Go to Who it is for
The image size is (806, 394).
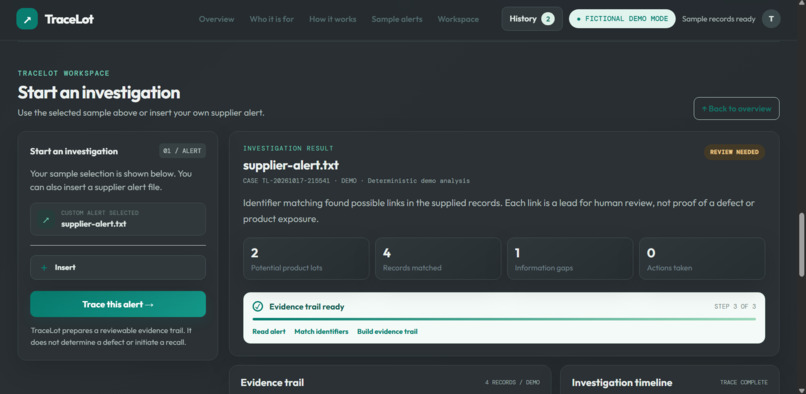[271, 19]
